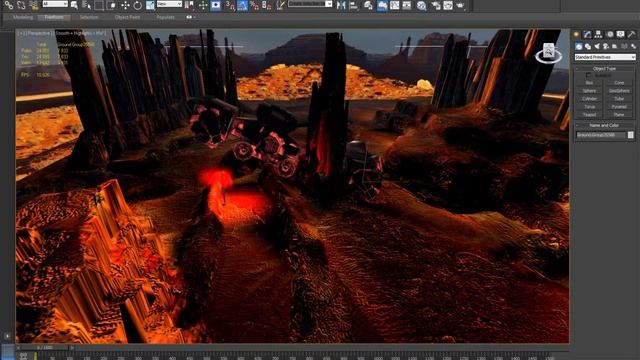Toggle Keyboard Shortcut Override button

216,5
